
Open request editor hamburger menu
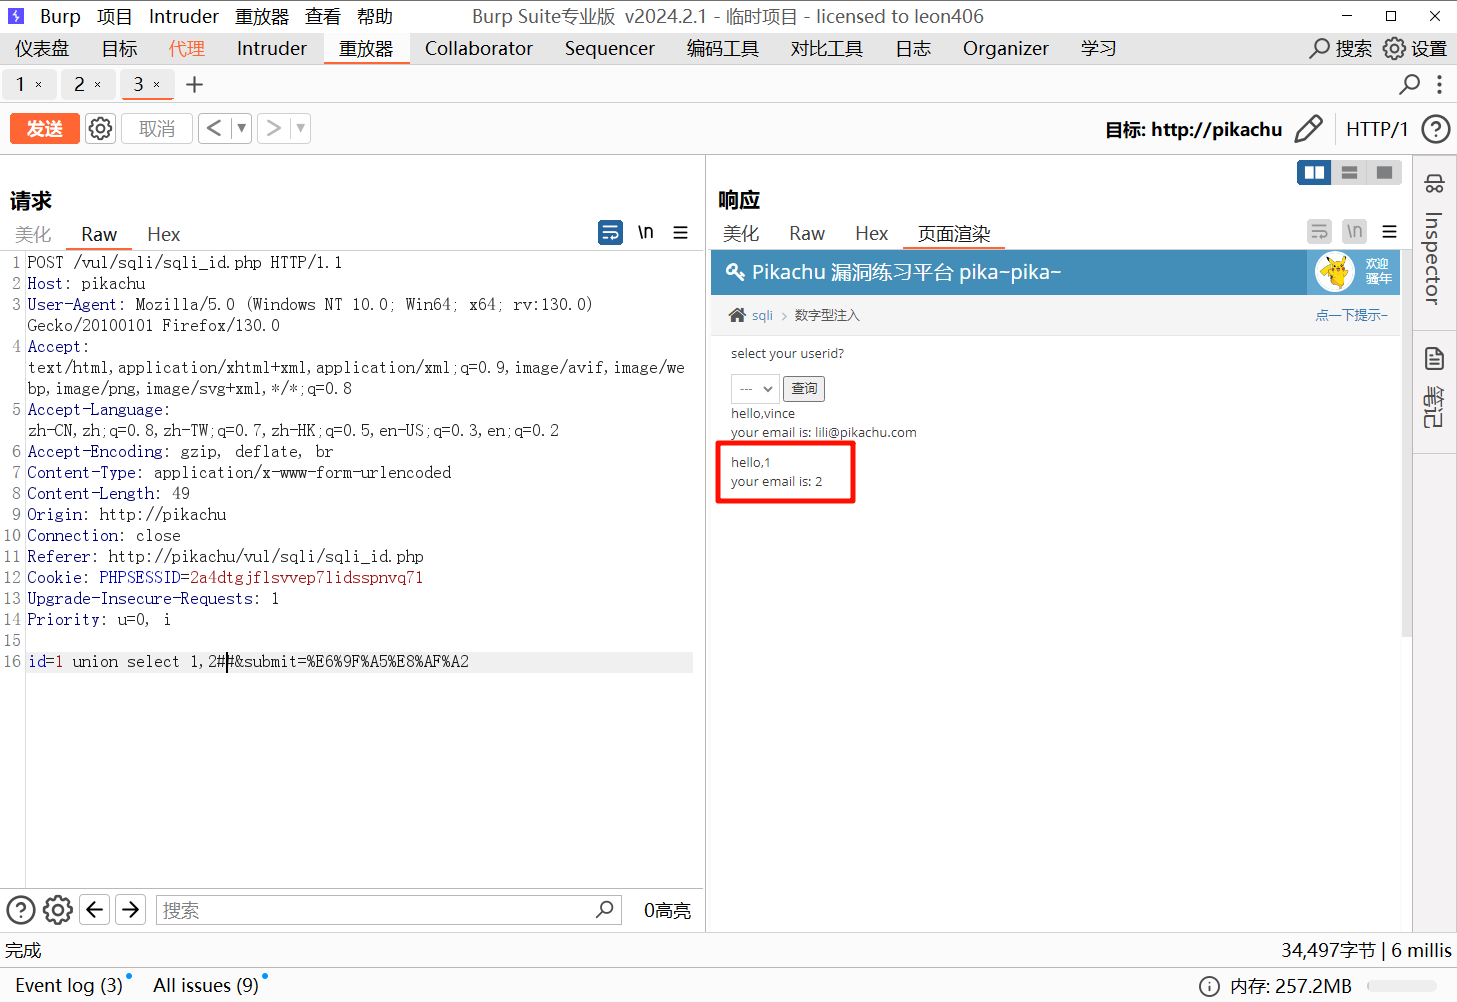[681, 232]
